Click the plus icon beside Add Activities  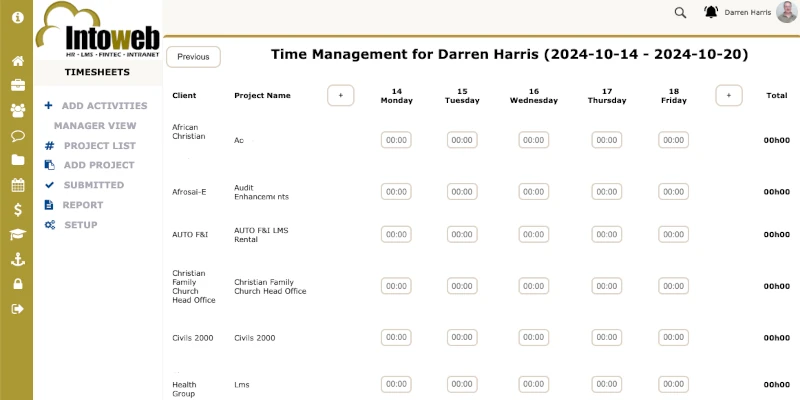pyautogui.click(x=48, y=106)
